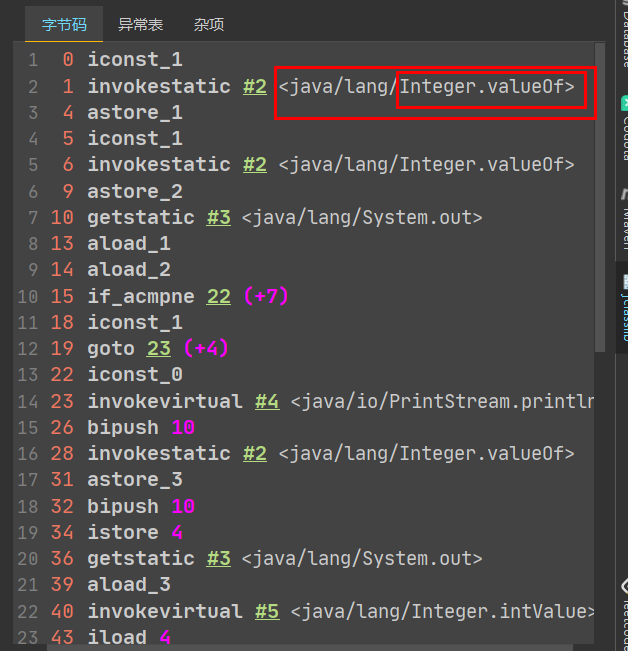Open the Database tool window in sidebar
628x651 pixels.
[624, 35]
